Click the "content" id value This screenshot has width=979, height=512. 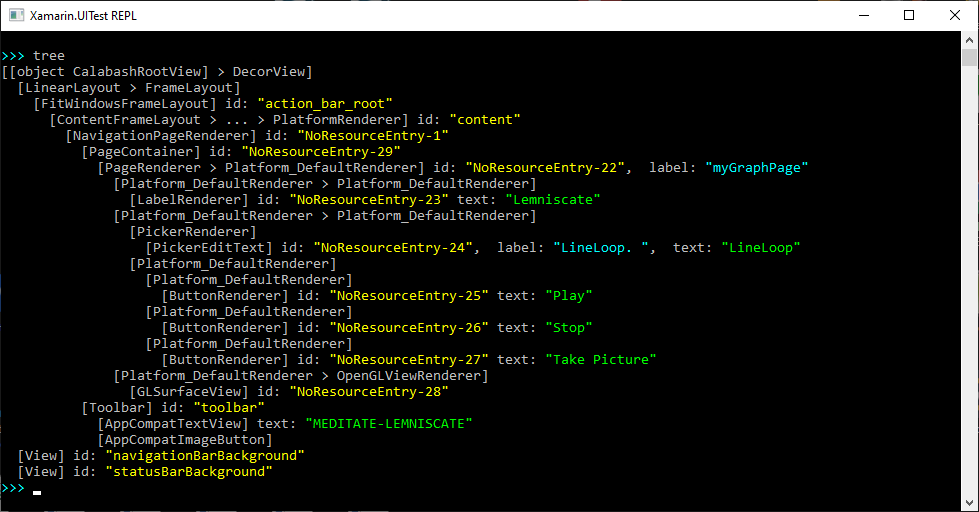(x=485, y=120)
